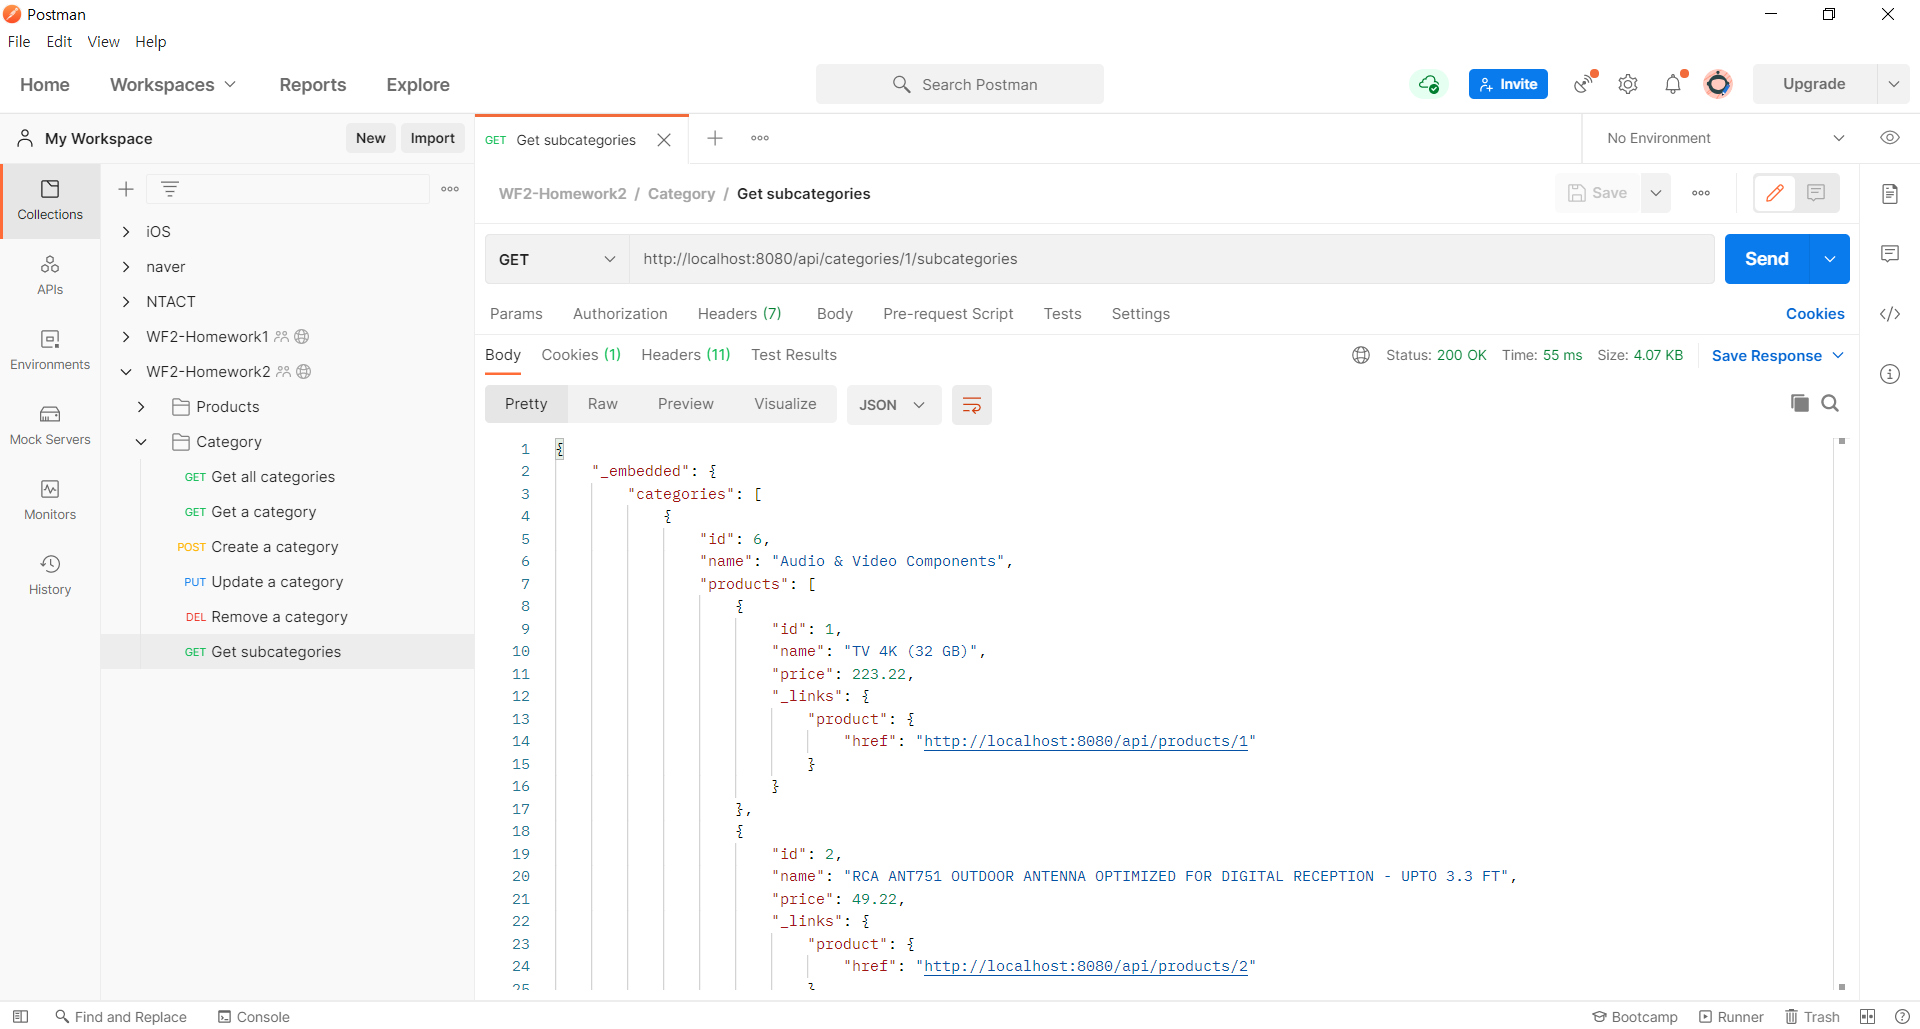The image size is (1920, 1029).
Task: Open the request info icon
Action: point(1889,374)
